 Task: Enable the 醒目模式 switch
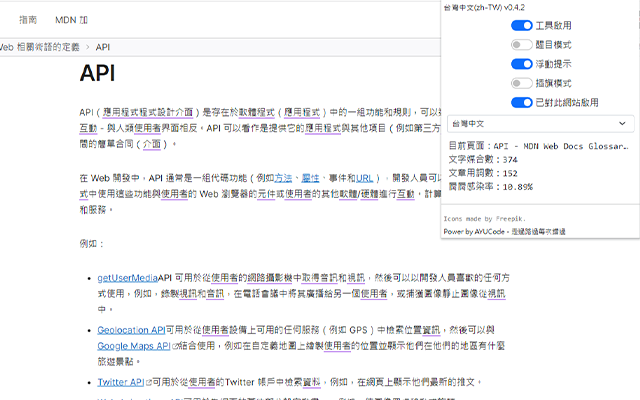[x=522, y=44]
